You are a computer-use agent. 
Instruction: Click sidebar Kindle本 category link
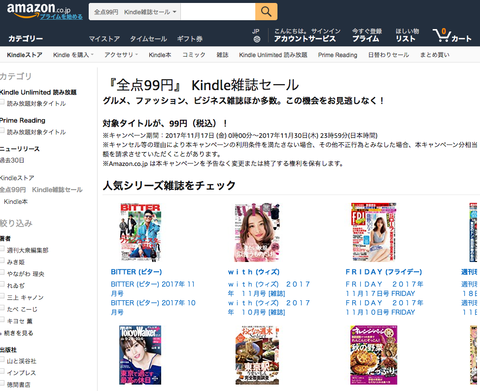tap(16, 201)
